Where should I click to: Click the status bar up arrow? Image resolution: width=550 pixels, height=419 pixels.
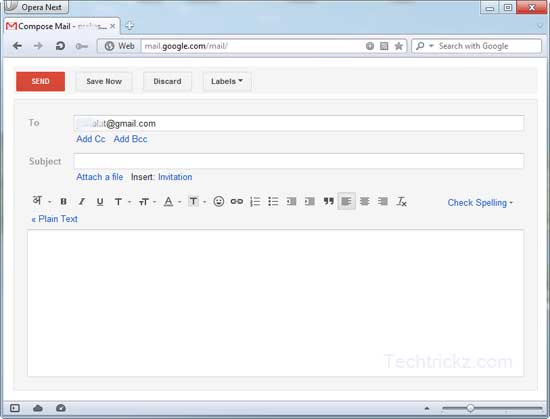427,408
